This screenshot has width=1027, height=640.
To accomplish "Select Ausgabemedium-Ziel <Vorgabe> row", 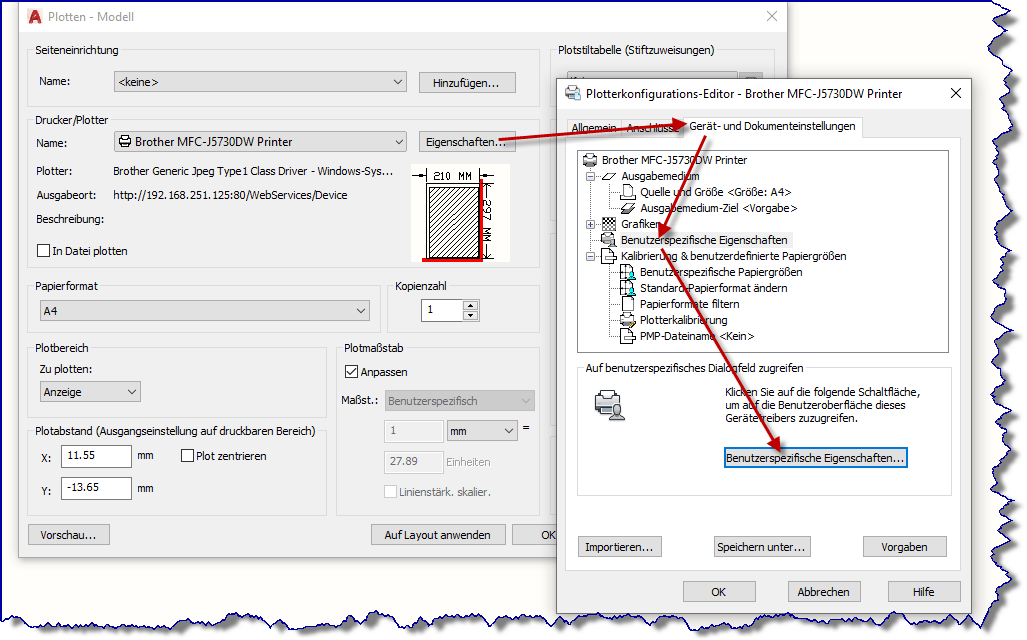I will [719, 208].
